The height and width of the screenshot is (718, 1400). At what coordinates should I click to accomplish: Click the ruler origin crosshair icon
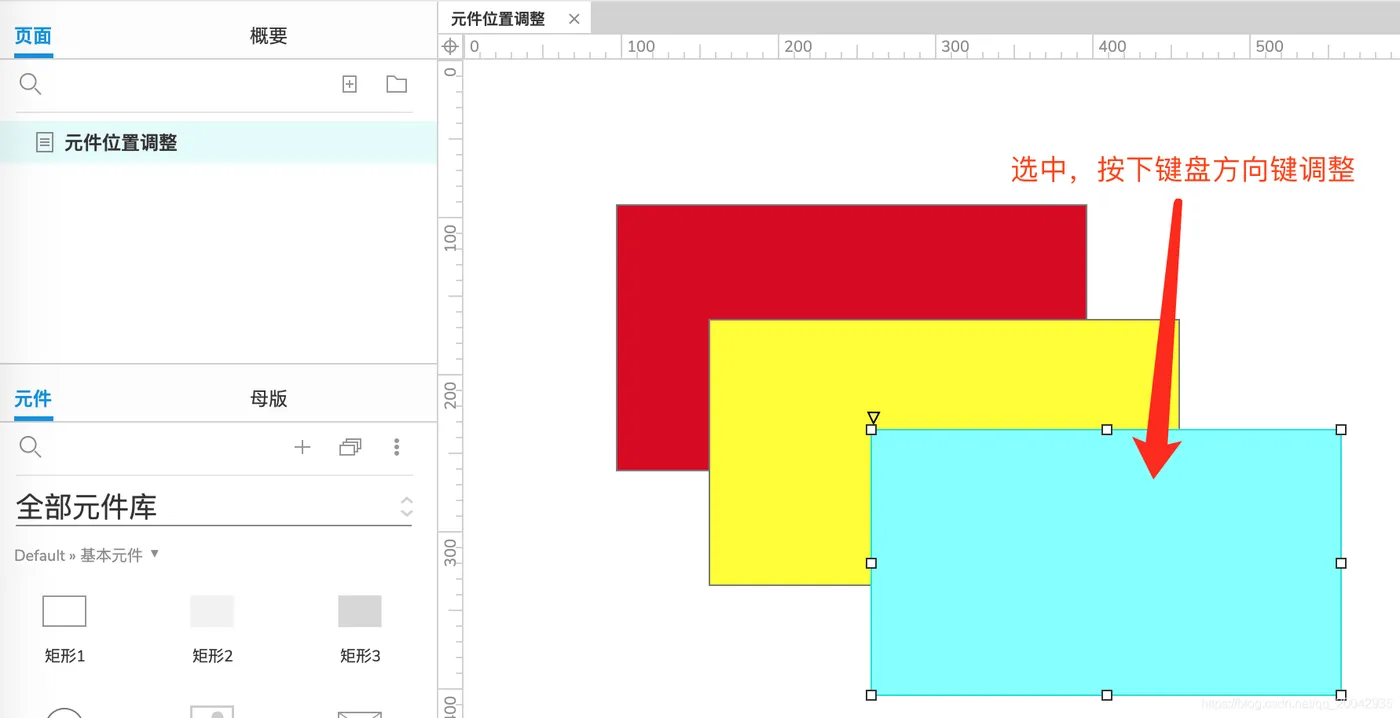click(x=450, y=46)
